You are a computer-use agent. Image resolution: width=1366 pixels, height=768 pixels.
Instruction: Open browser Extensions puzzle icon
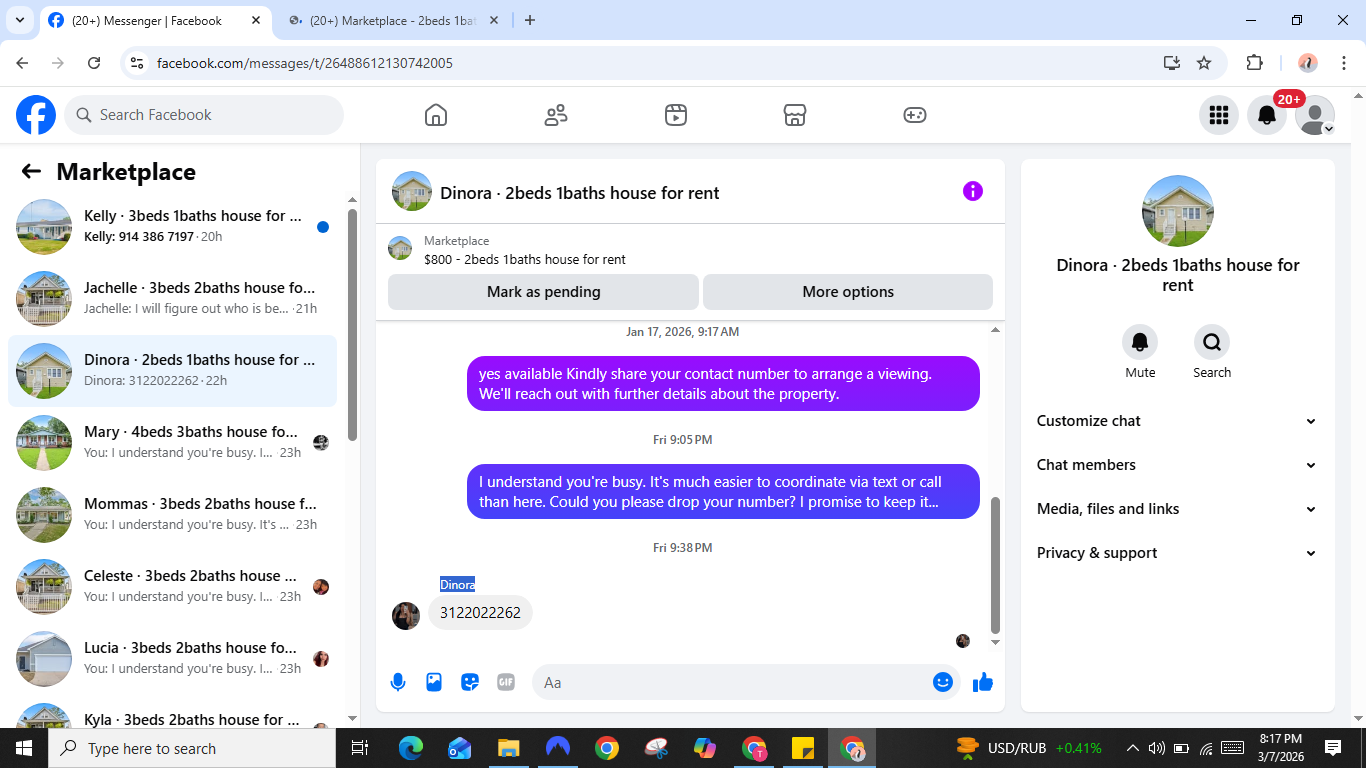pyautogui.click(x=1254, y=63)
